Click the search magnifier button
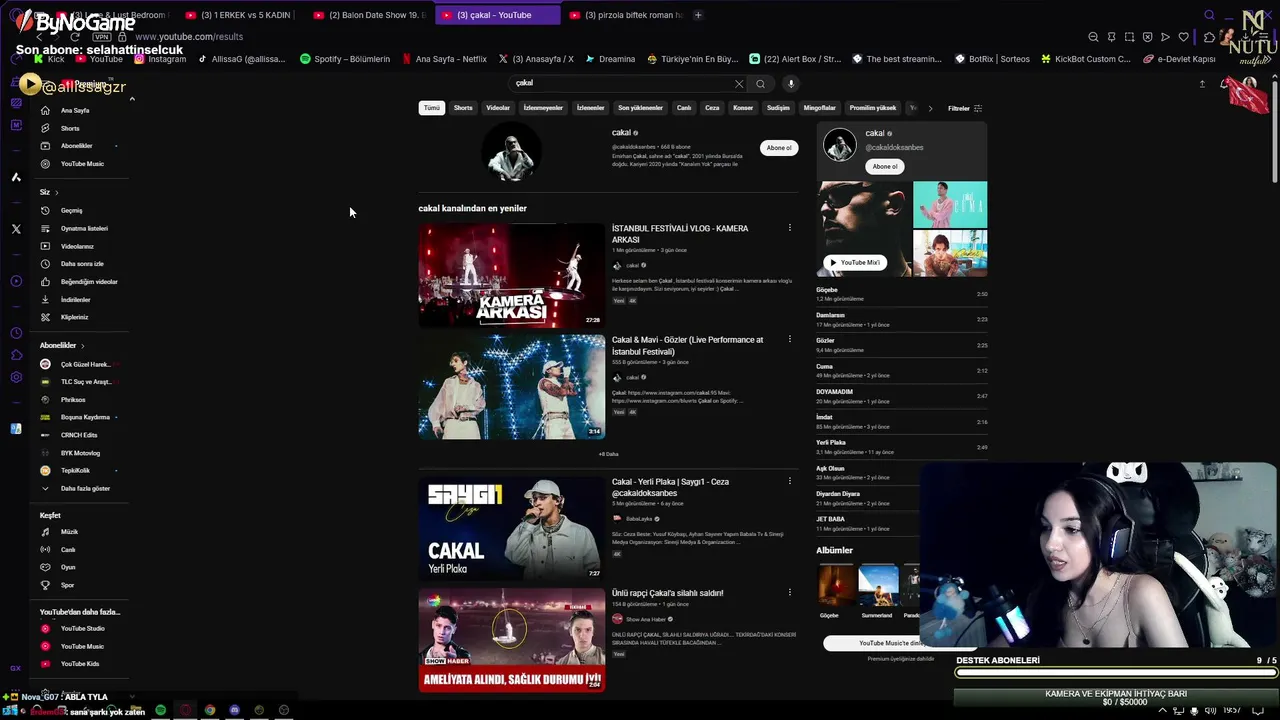The height and width of the screenshot is (720, 1280). click(x=760, y=84)
